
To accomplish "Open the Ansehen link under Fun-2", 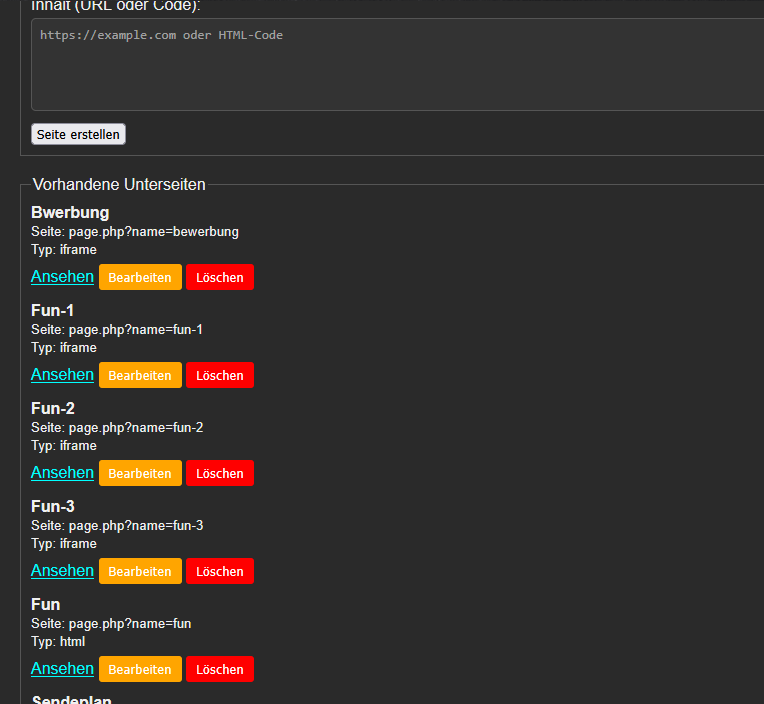I will point(62,473).
